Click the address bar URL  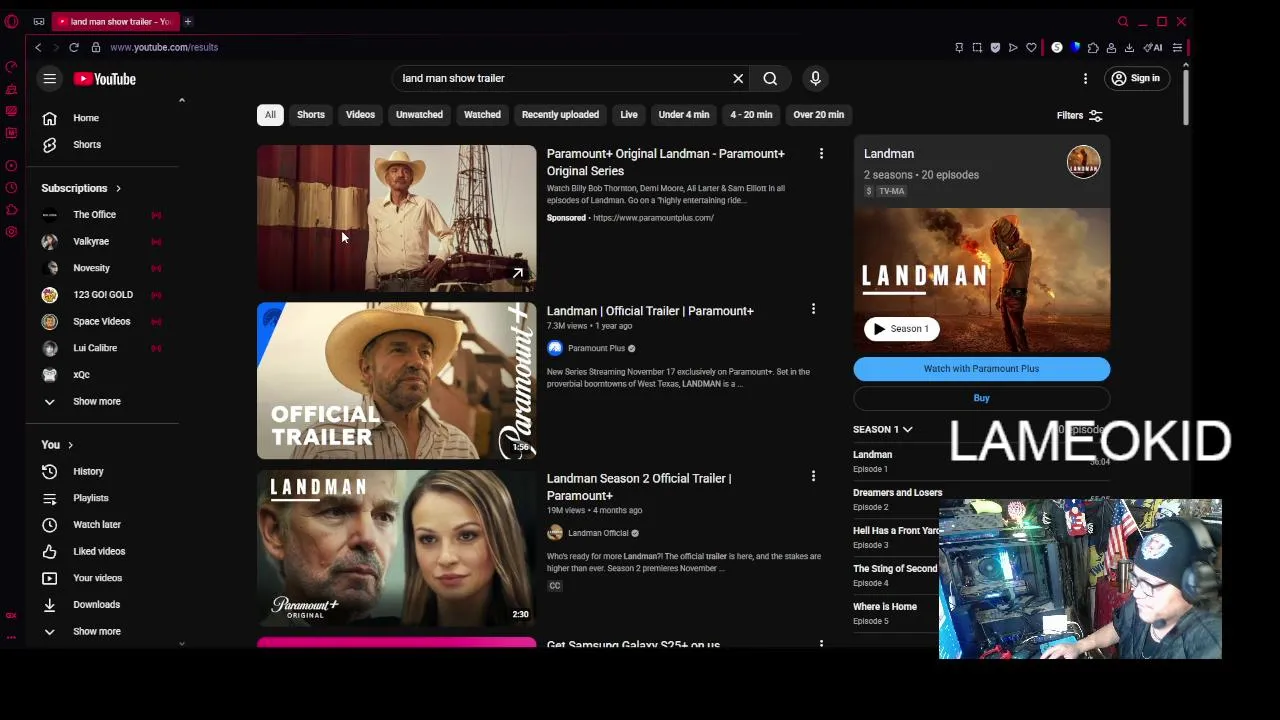(164, 47)
